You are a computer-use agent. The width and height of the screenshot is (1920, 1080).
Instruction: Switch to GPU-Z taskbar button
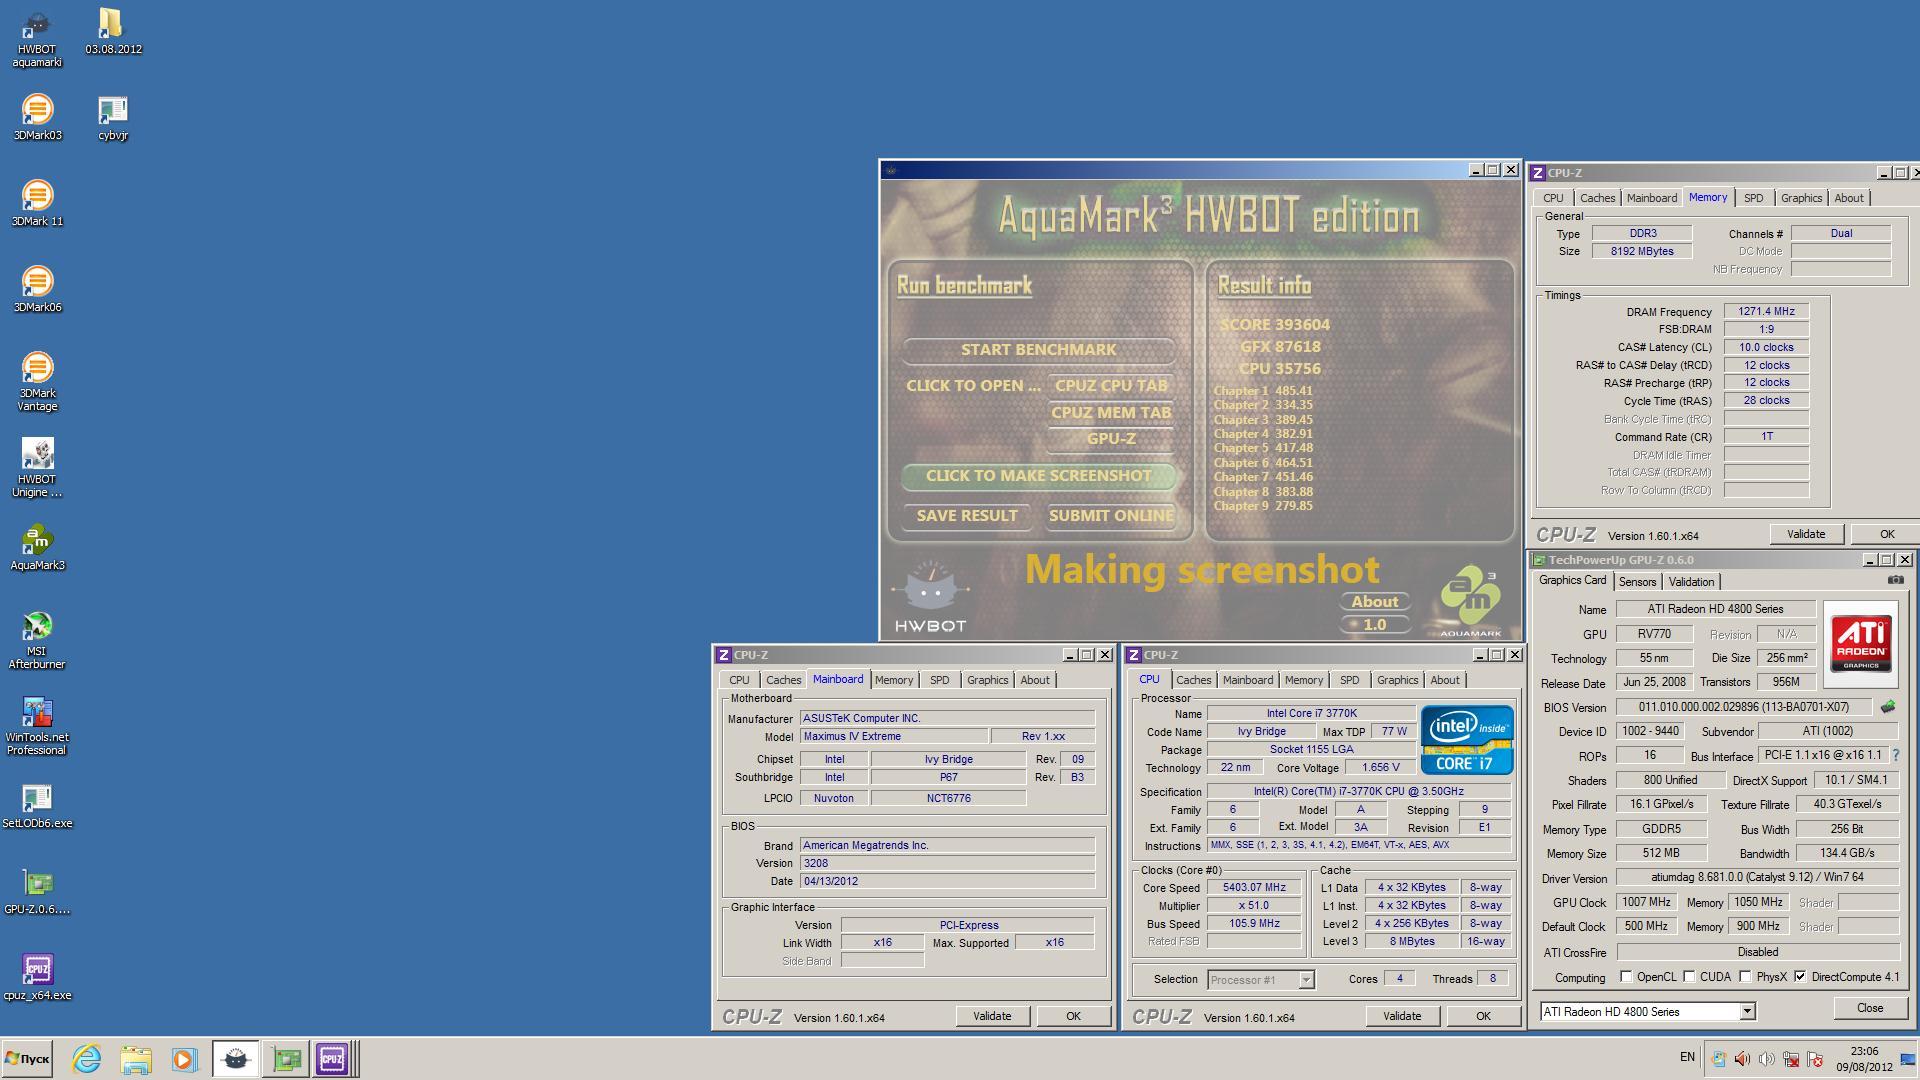point(286,1058)
